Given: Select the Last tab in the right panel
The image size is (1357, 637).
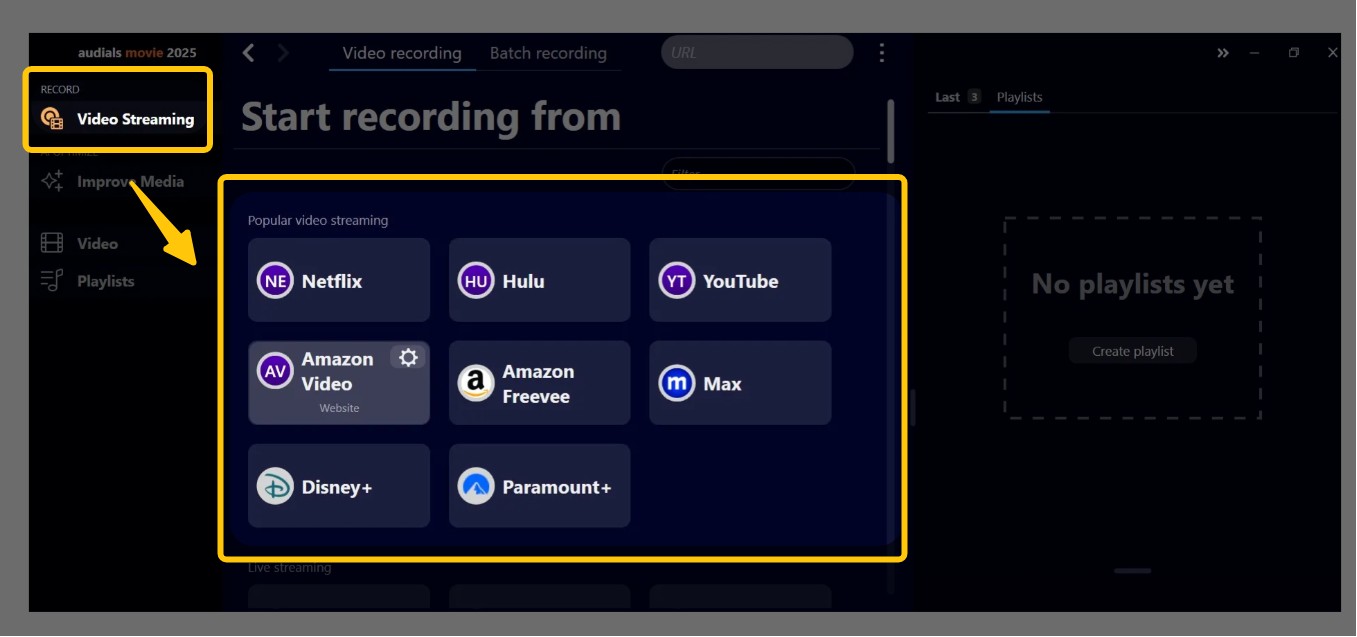Looking at the screenshot, I should point(947,97).
